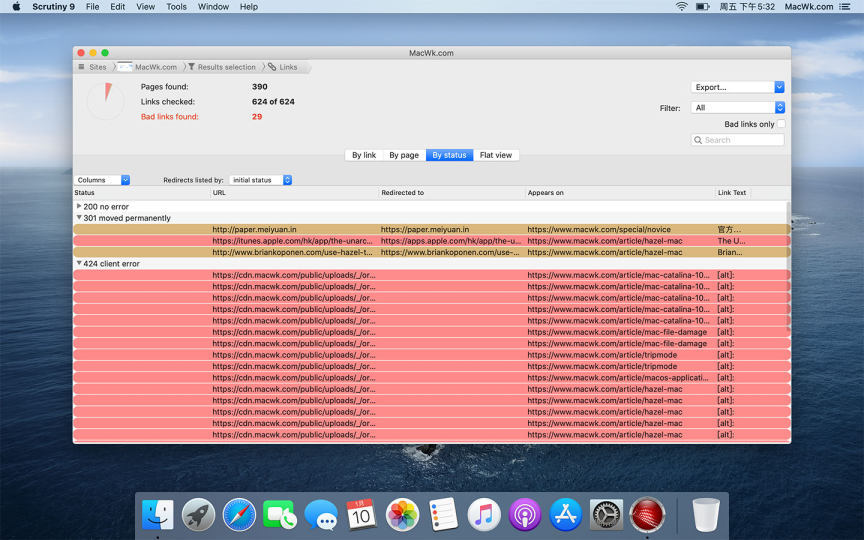This screenshot has width=864, height=540.
Task: Expand the 200 no error group
Action: tap(79, 206)
